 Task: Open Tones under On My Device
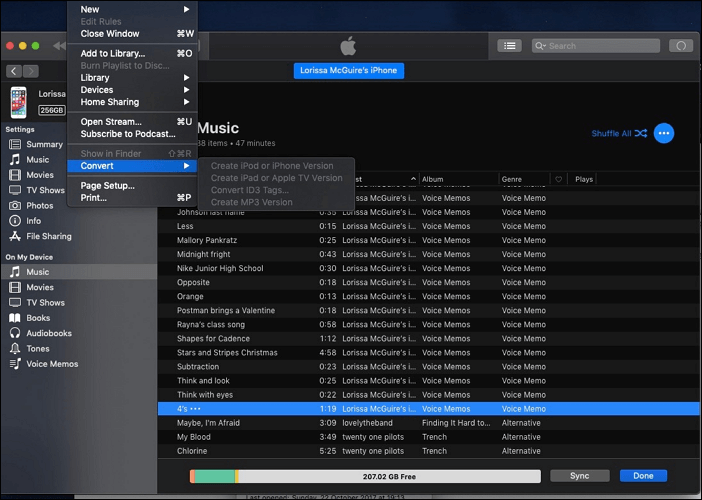(38, 348)
